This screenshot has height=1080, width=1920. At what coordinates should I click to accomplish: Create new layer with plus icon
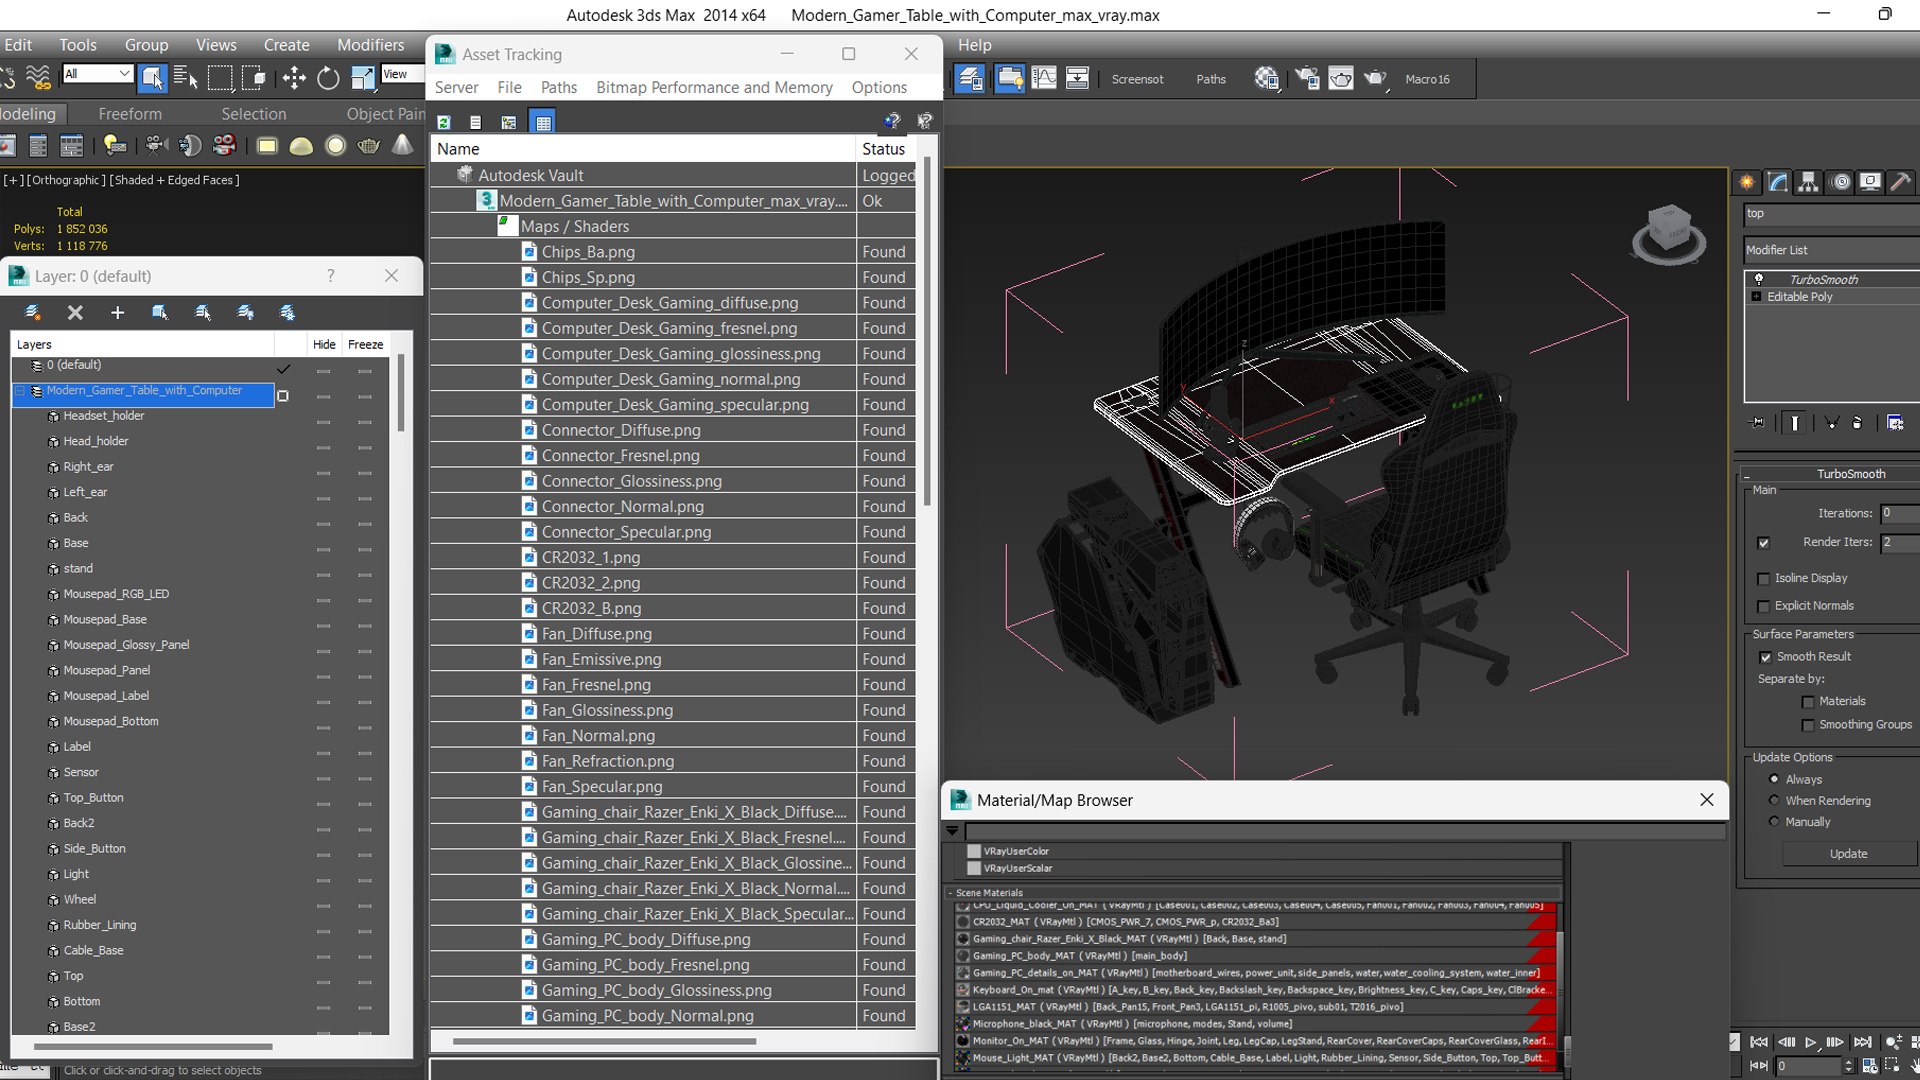point(117,313)
